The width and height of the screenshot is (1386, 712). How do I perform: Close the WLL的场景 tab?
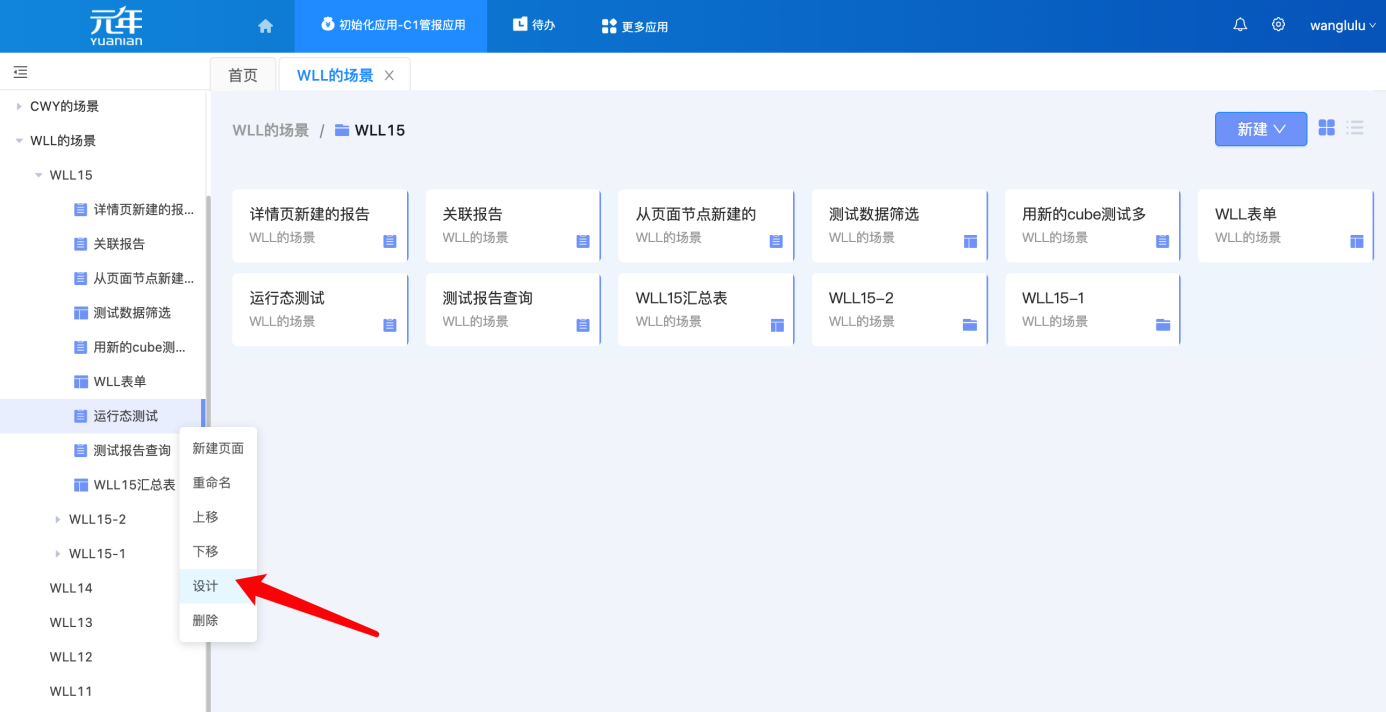point(390,74)
